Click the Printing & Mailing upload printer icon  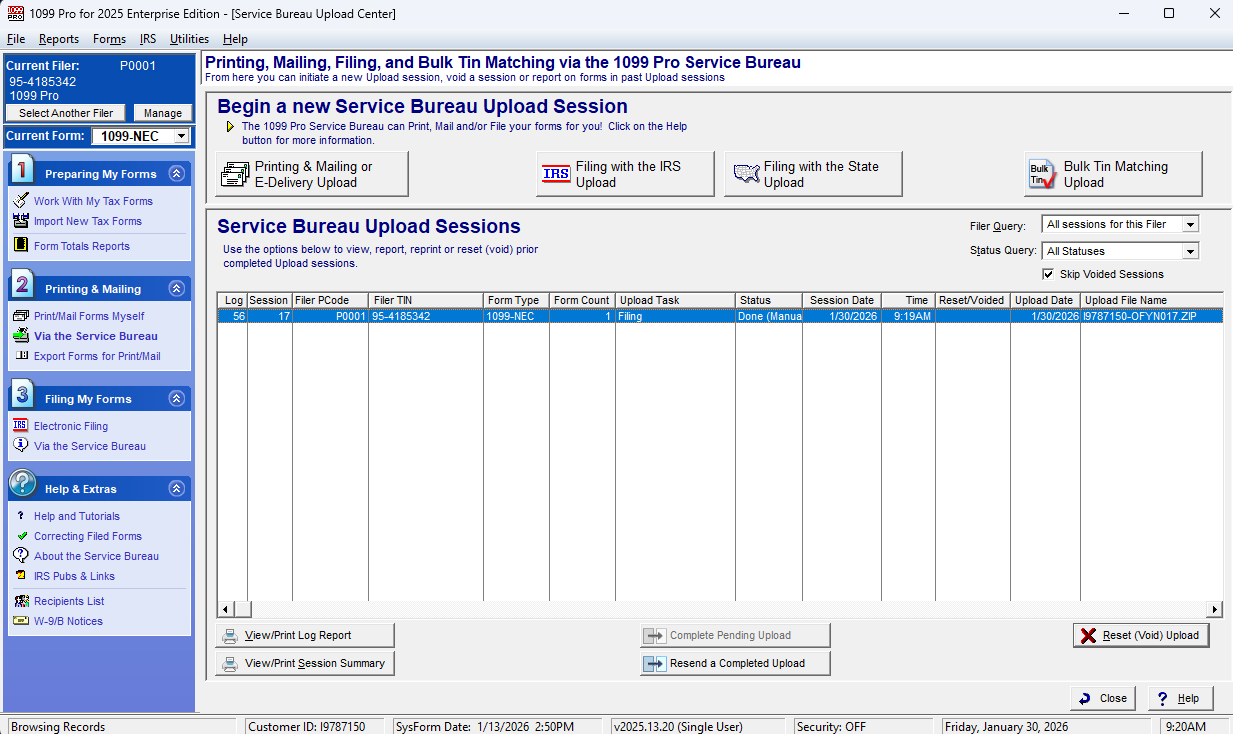(235, 174)
